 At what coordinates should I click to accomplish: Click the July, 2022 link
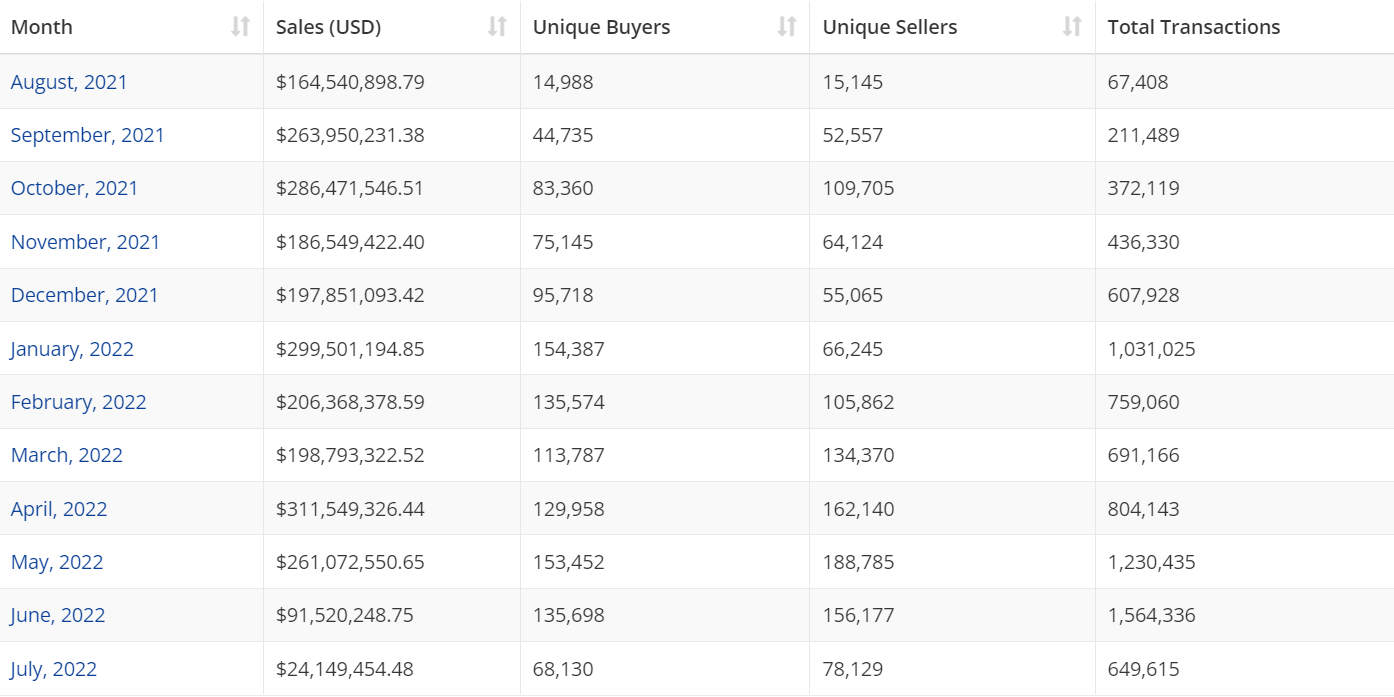54,669
